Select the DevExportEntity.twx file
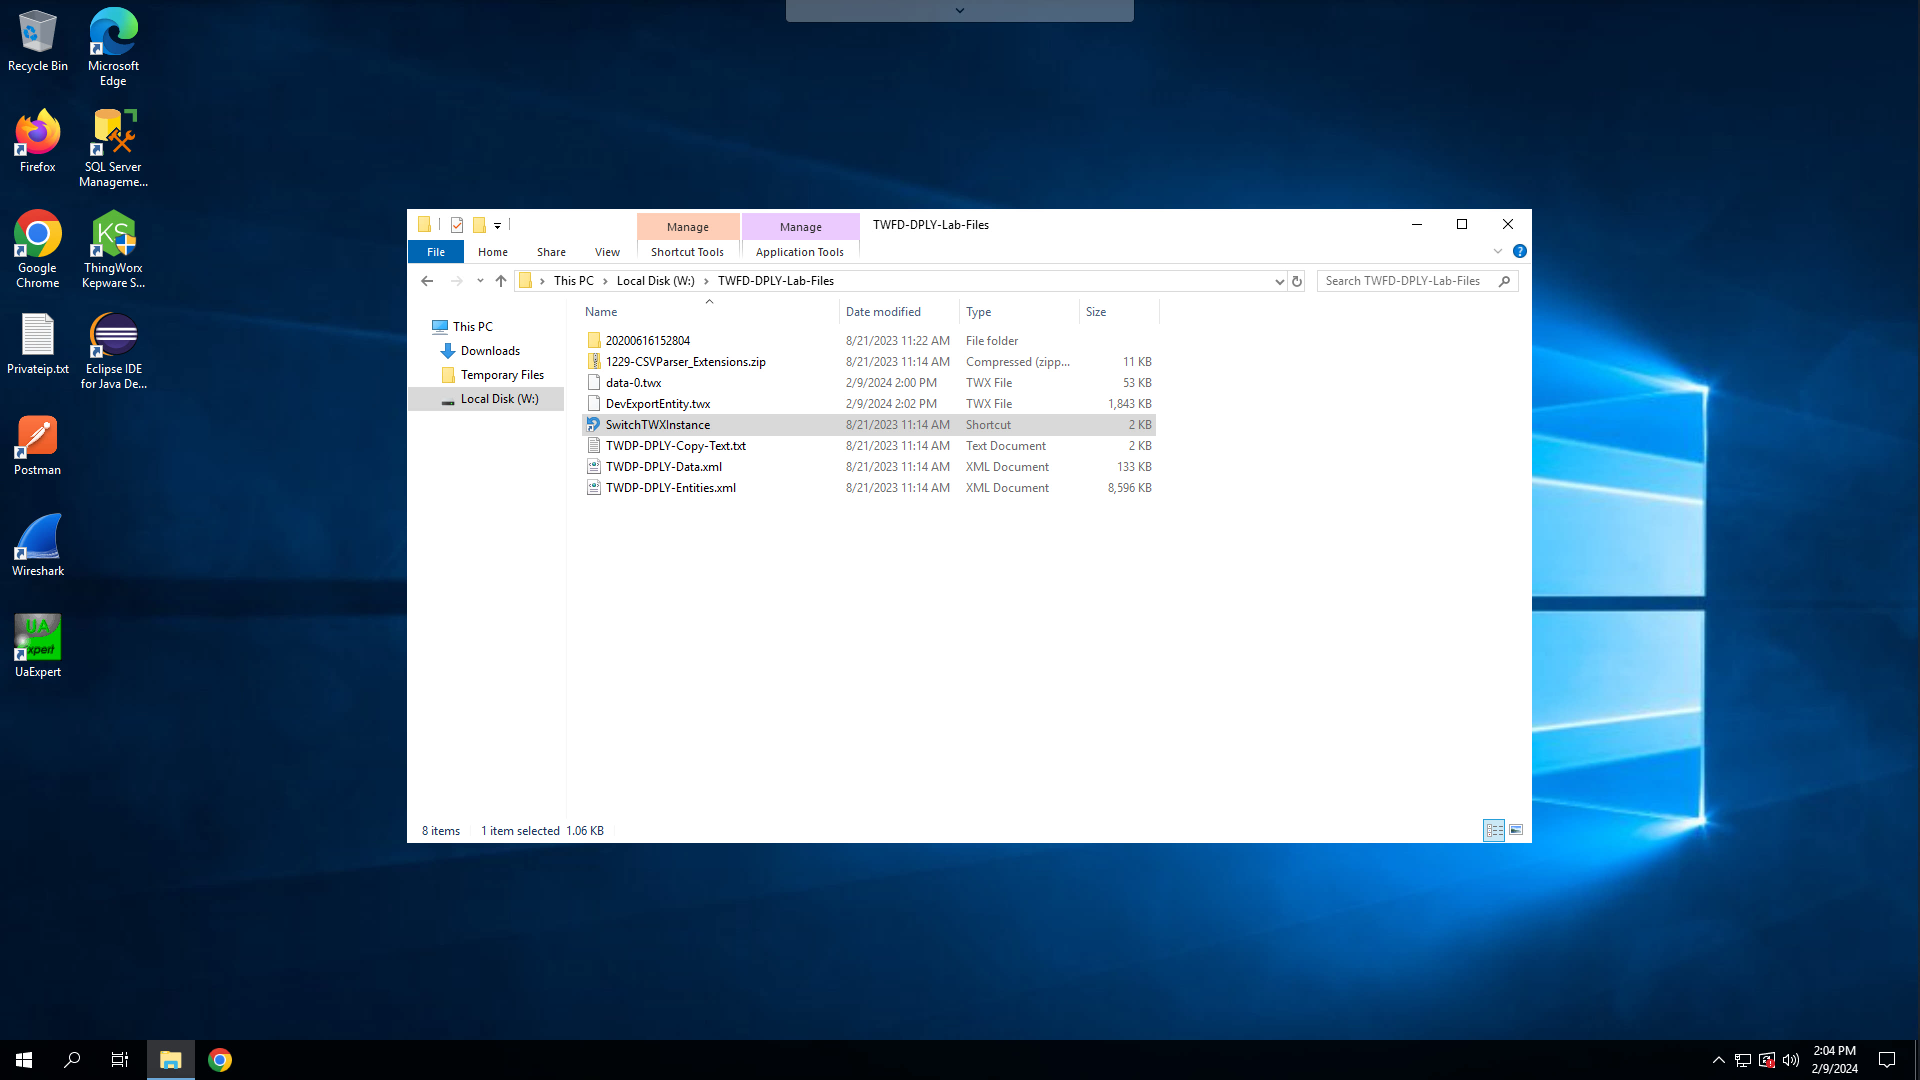The height and width of the screenshot is (1080, 1920). (x=868, y=404)
